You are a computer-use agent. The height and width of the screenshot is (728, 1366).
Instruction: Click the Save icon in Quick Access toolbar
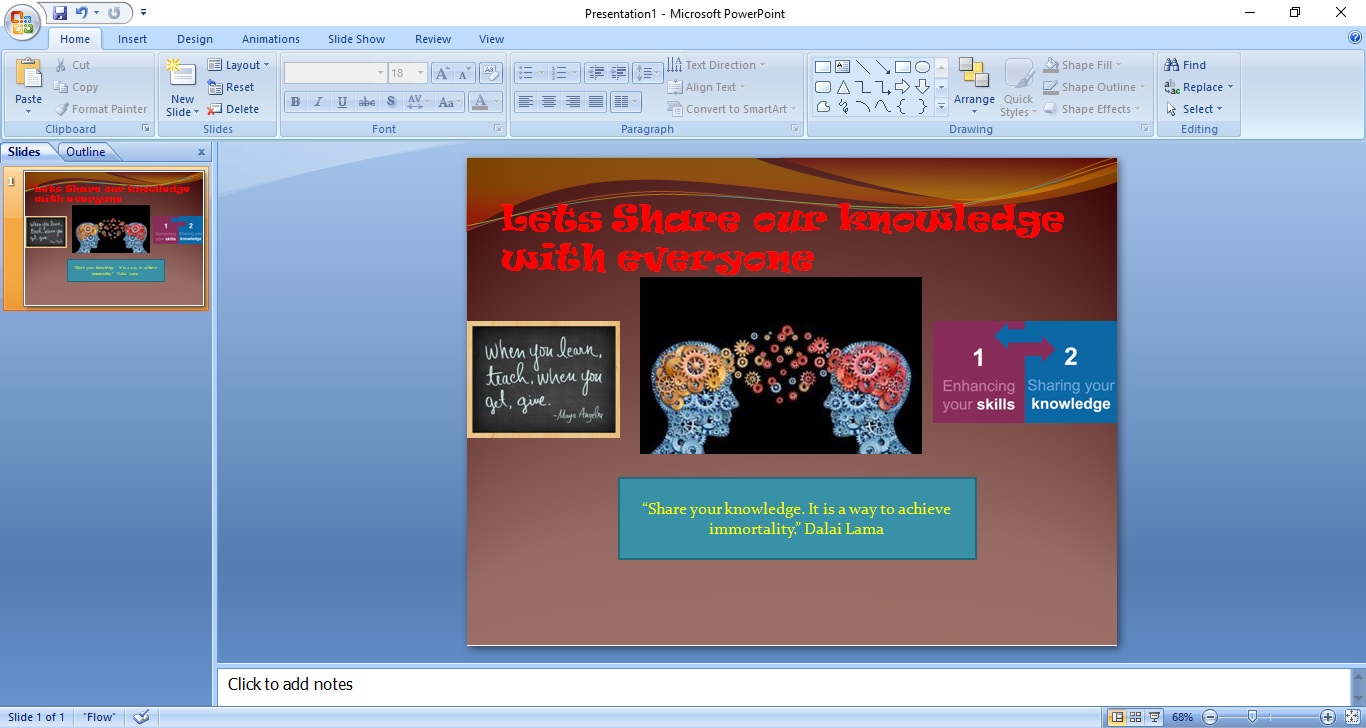point(60,13)
